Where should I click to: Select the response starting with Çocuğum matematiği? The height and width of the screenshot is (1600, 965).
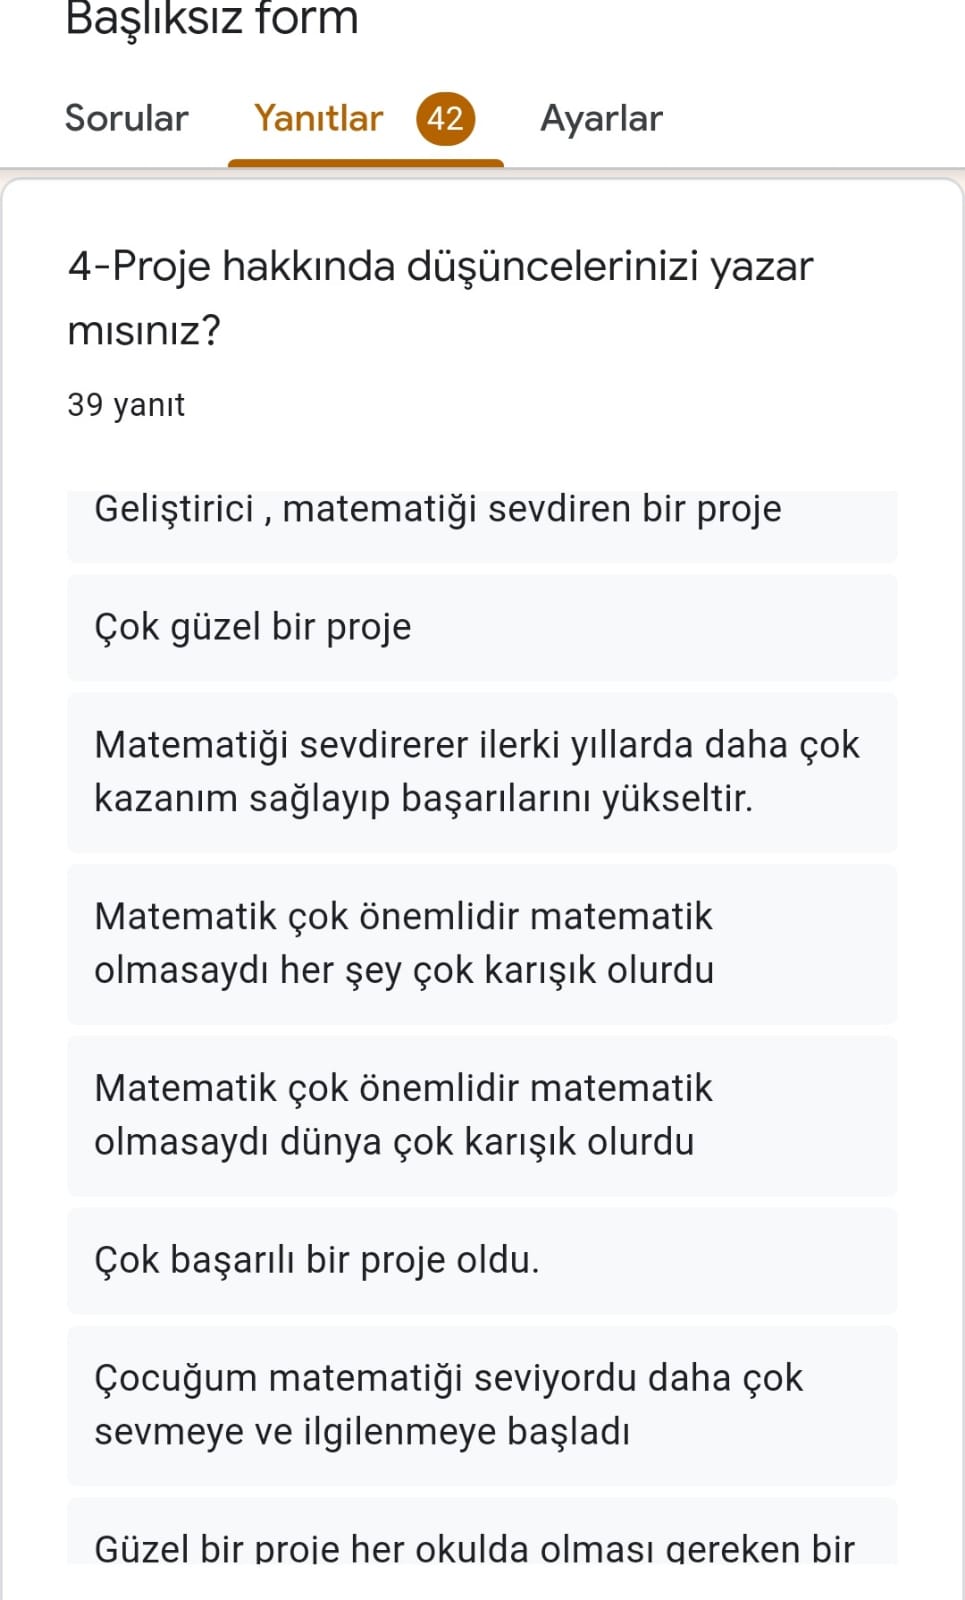447,1404
